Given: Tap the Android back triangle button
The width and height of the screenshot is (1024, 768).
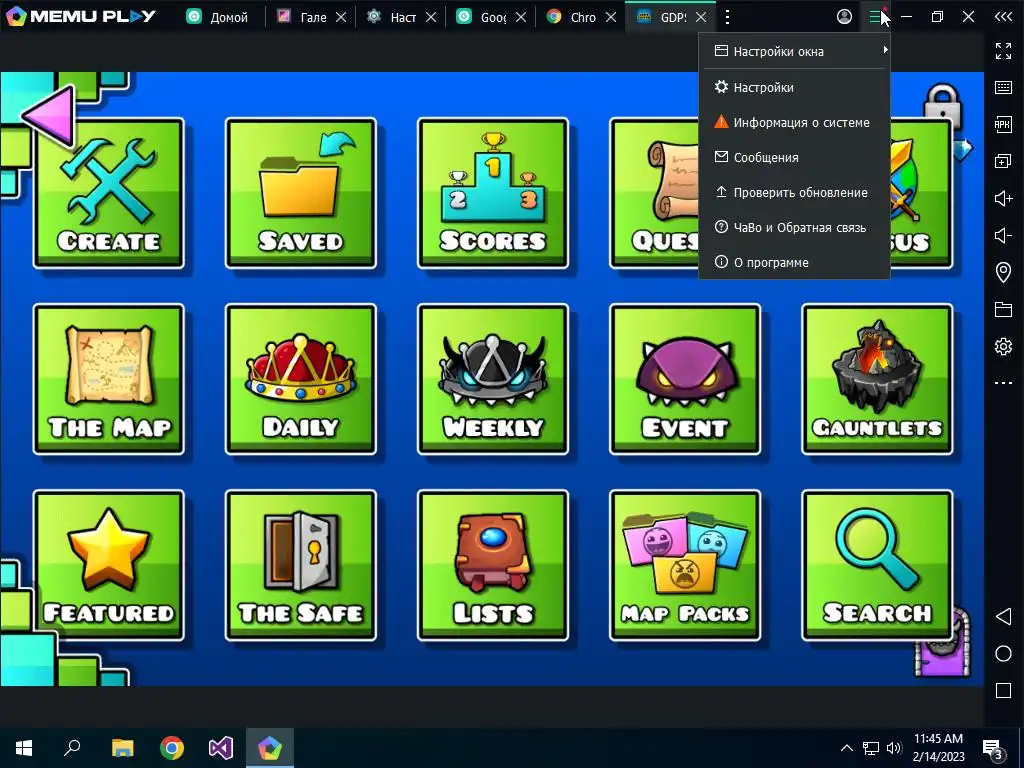Looking at the screenshot, I should tap(1003, 616).
